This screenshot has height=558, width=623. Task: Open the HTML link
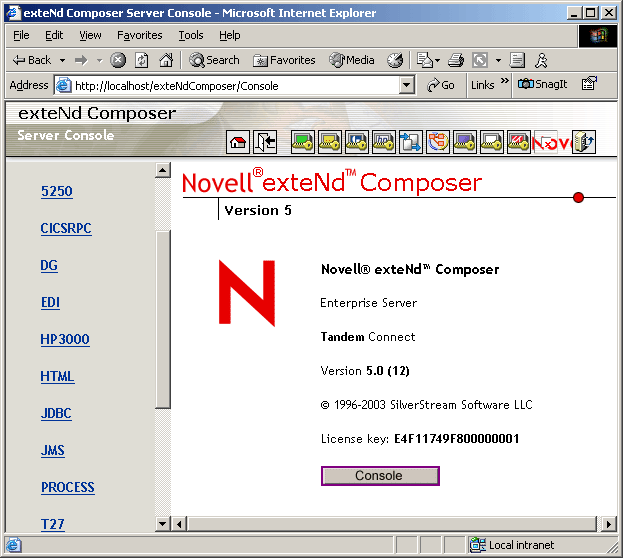[x=57, y=376]
